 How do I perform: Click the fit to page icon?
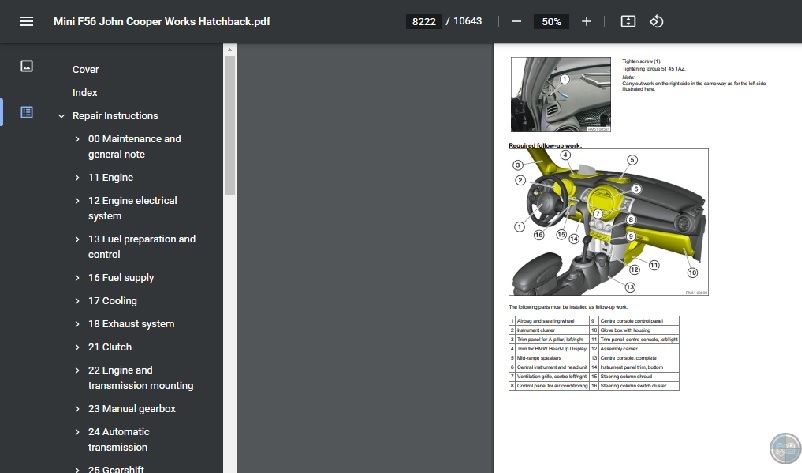(628, 21)
